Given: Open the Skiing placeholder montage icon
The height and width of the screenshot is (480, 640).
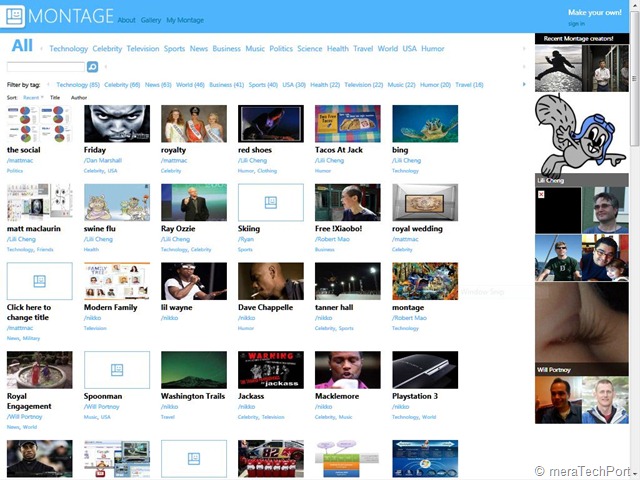Looking at the screenshot, I should (x=271, y=202).
